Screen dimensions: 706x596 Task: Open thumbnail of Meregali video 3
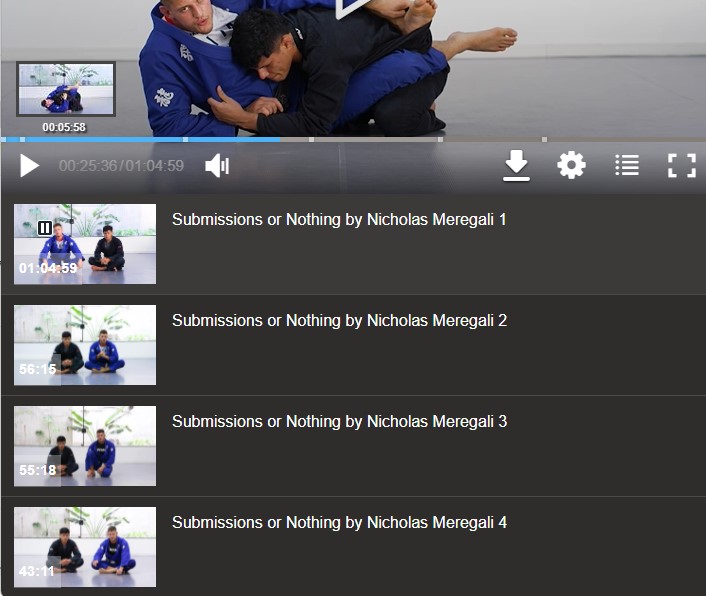(x=85, y=446)
